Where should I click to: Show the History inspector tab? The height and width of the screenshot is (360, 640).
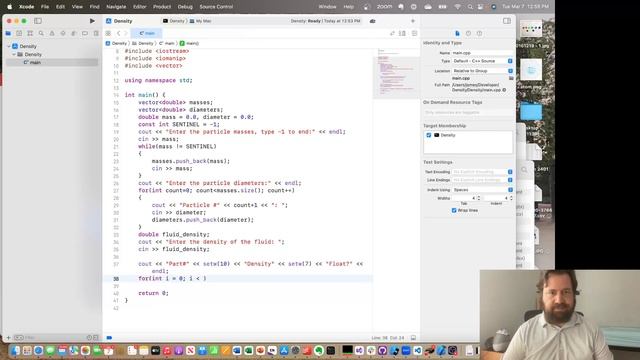(468, 33)
